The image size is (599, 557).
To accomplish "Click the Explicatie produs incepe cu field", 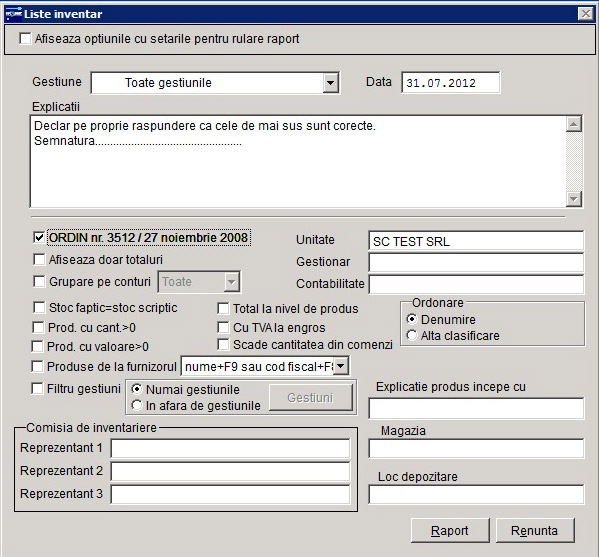I will (476, 408).
